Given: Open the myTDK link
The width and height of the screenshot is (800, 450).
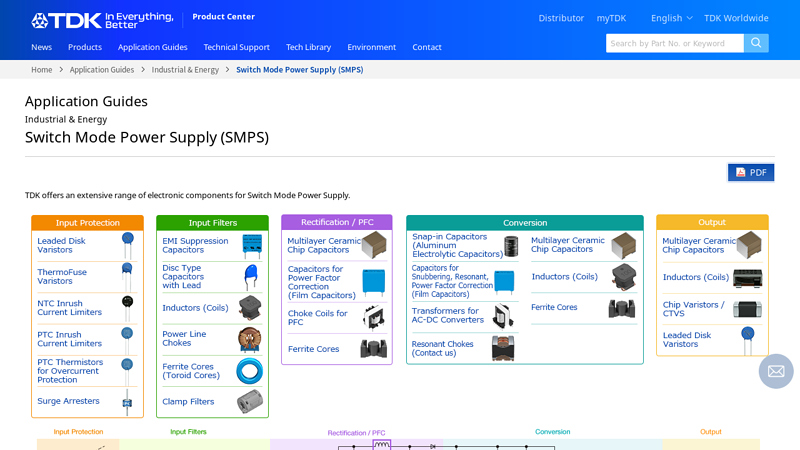Looking at the screenshot, I should pyautogui.click(x=611, y=18).
